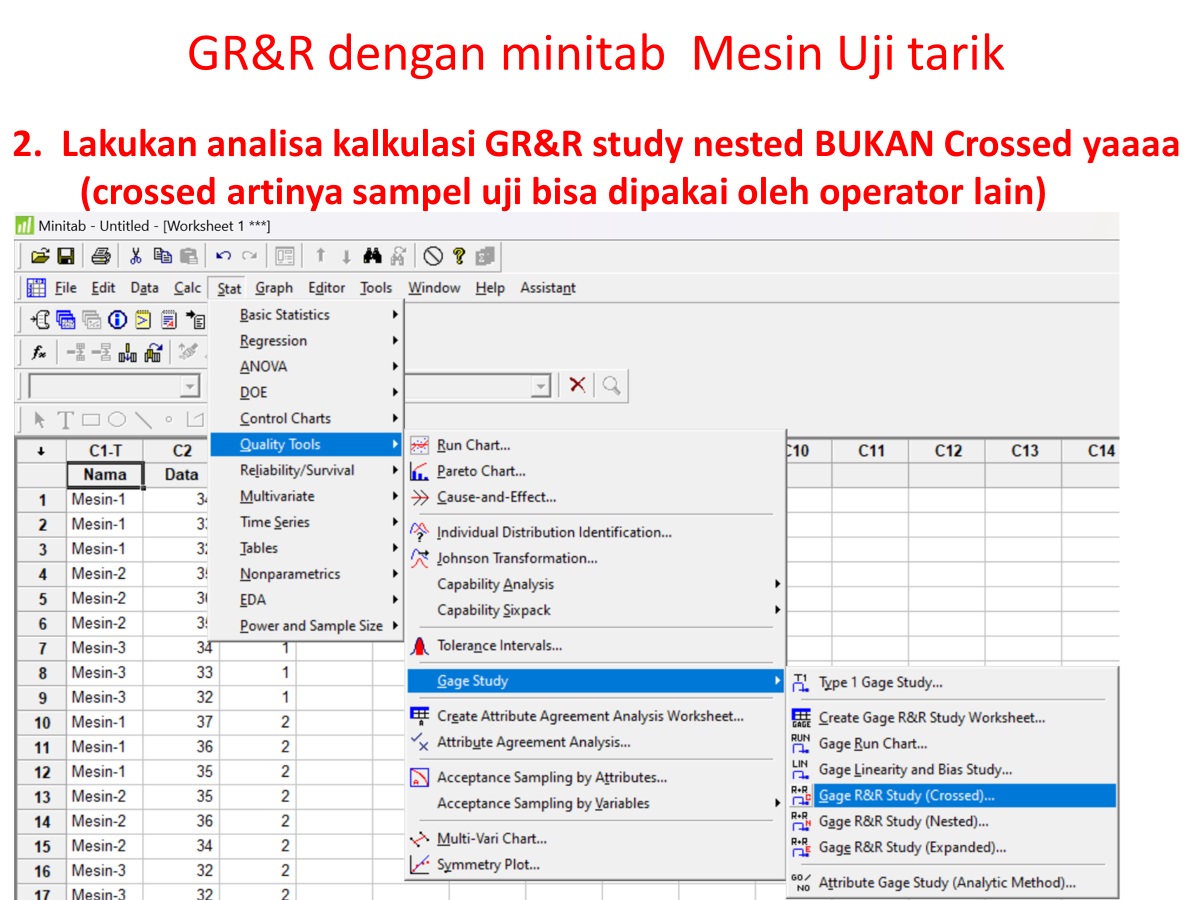Cut selection using the scissors icon
This screenshot has width=1200, height=900.
click(136, 254)
